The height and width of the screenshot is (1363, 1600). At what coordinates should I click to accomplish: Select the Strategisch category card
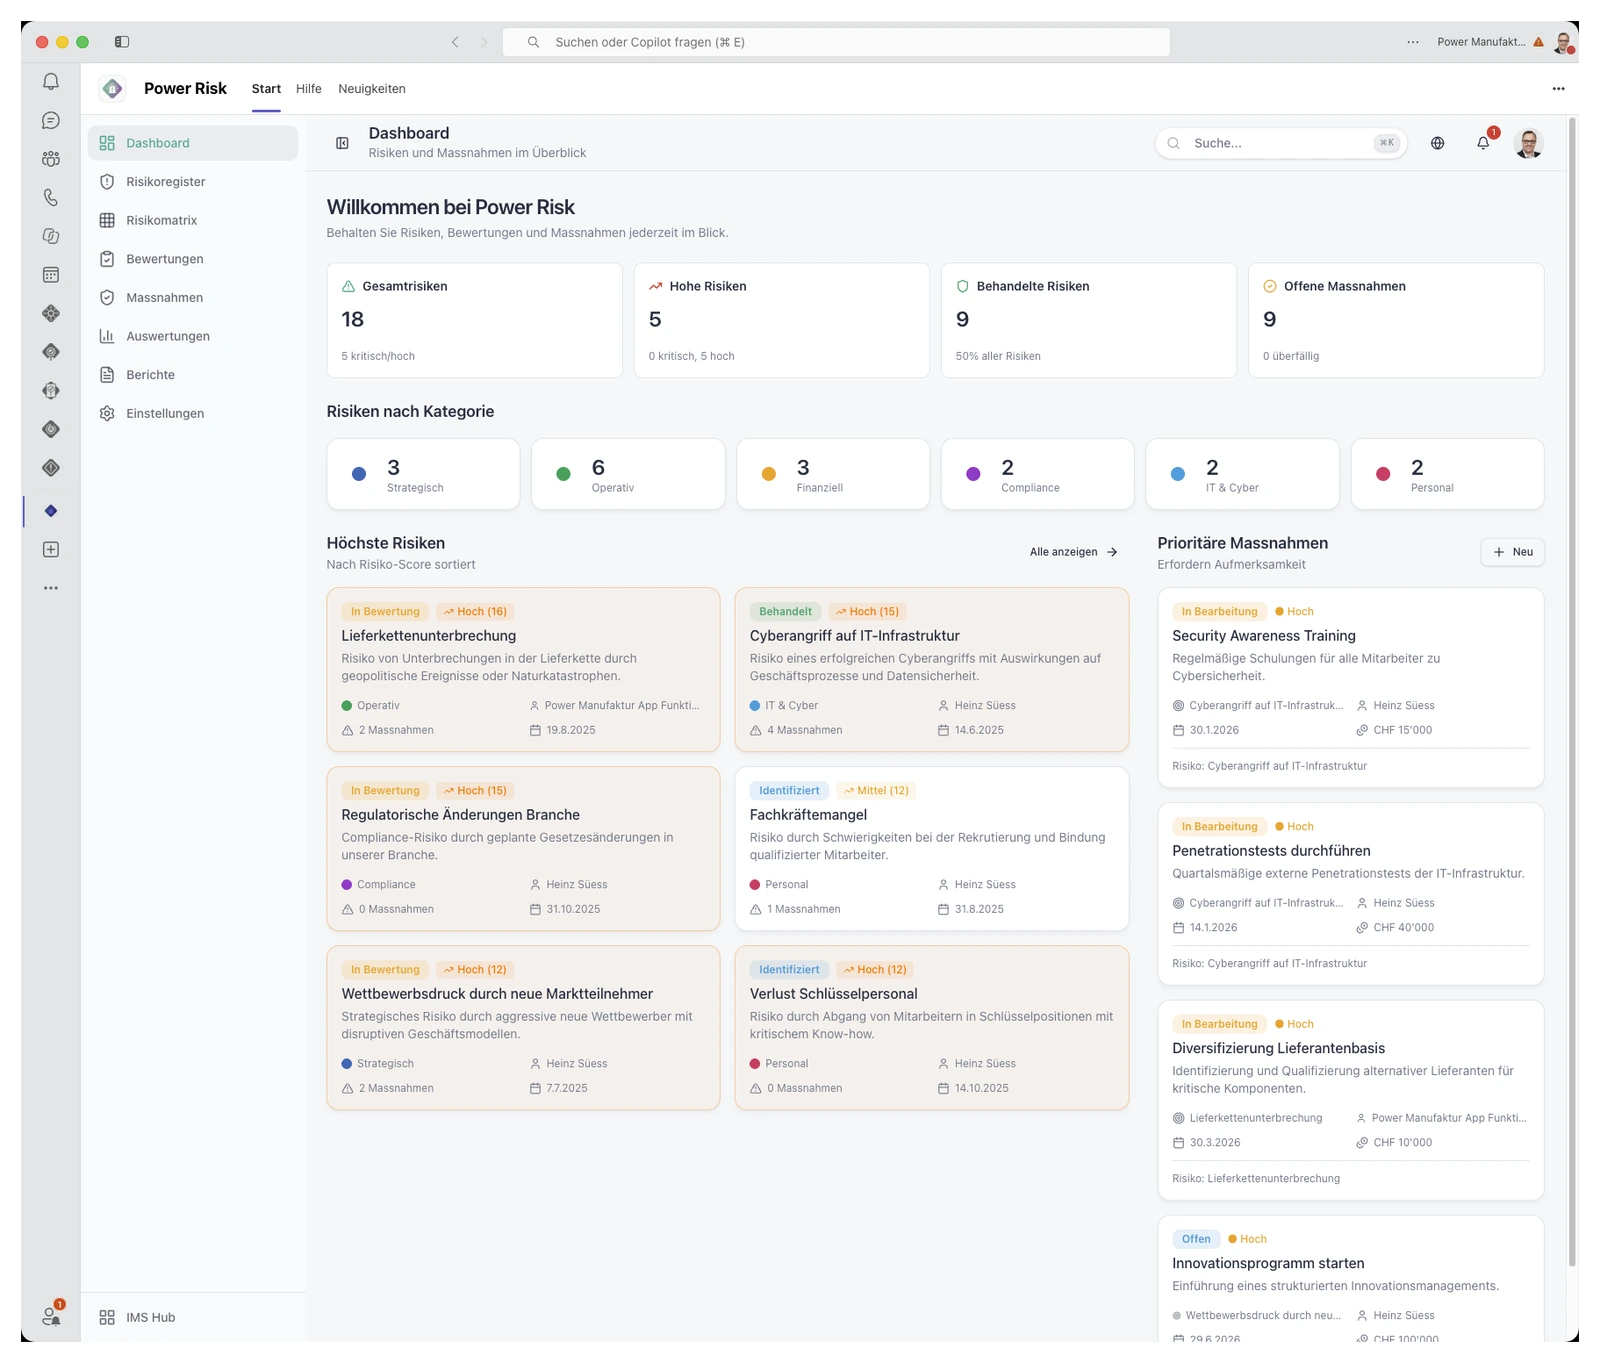423,474
